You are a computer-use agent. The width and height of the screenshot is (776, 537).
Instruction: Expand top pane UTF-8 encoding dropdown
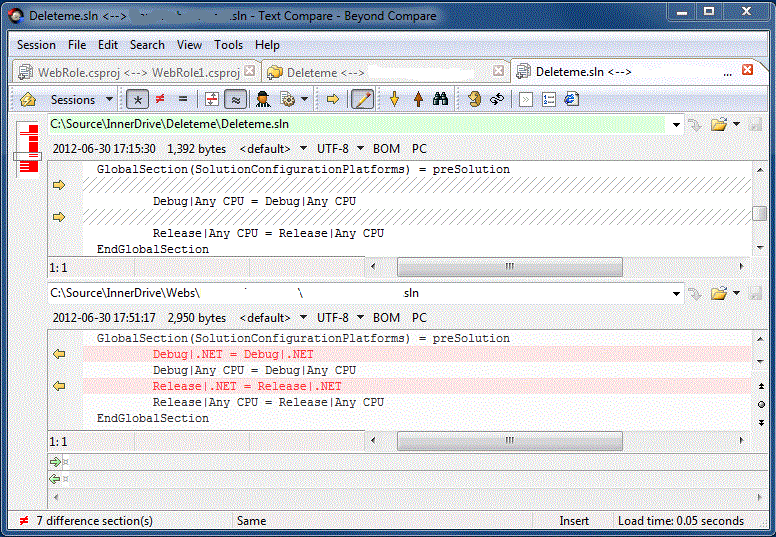[x=340, y=149]
